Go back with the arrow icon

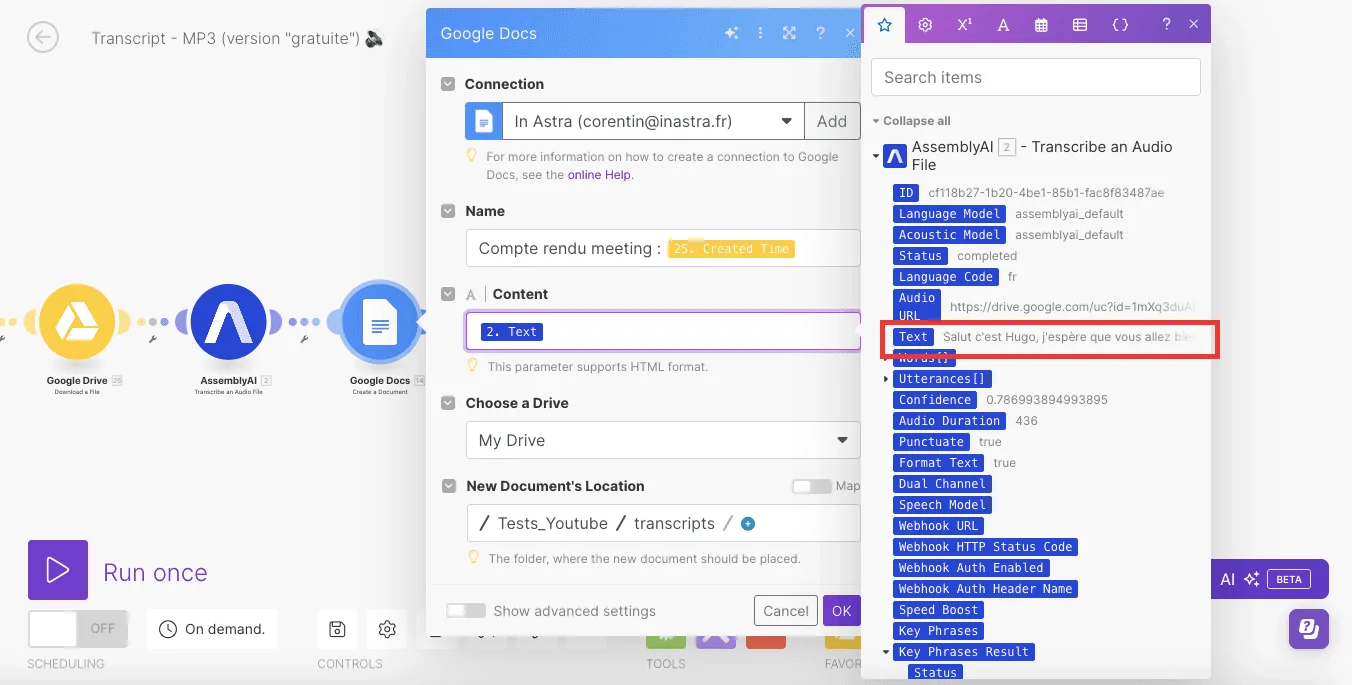43,38
